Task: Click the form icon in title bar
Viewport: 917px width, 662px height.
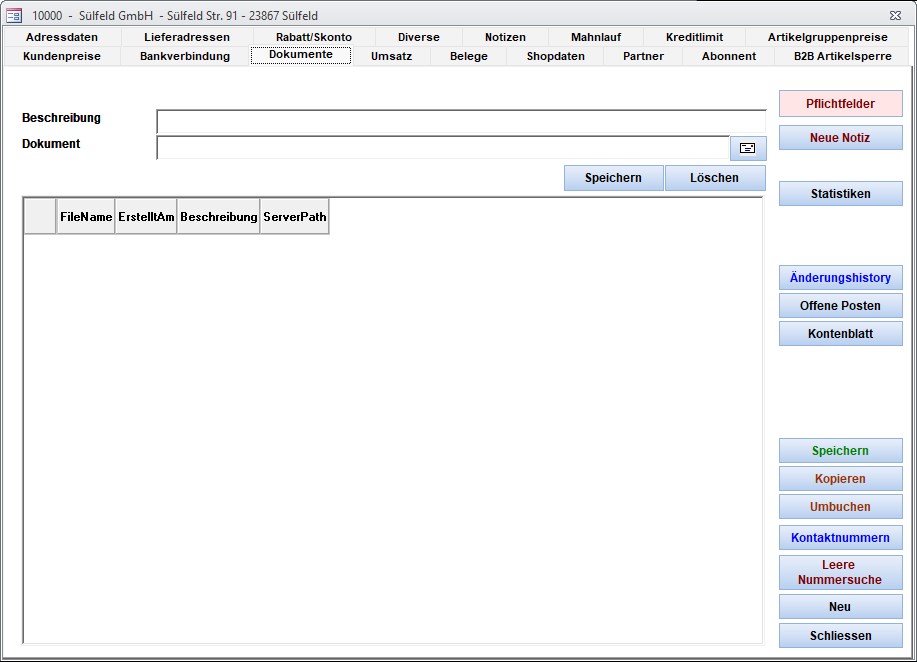Action: [14, 16]
